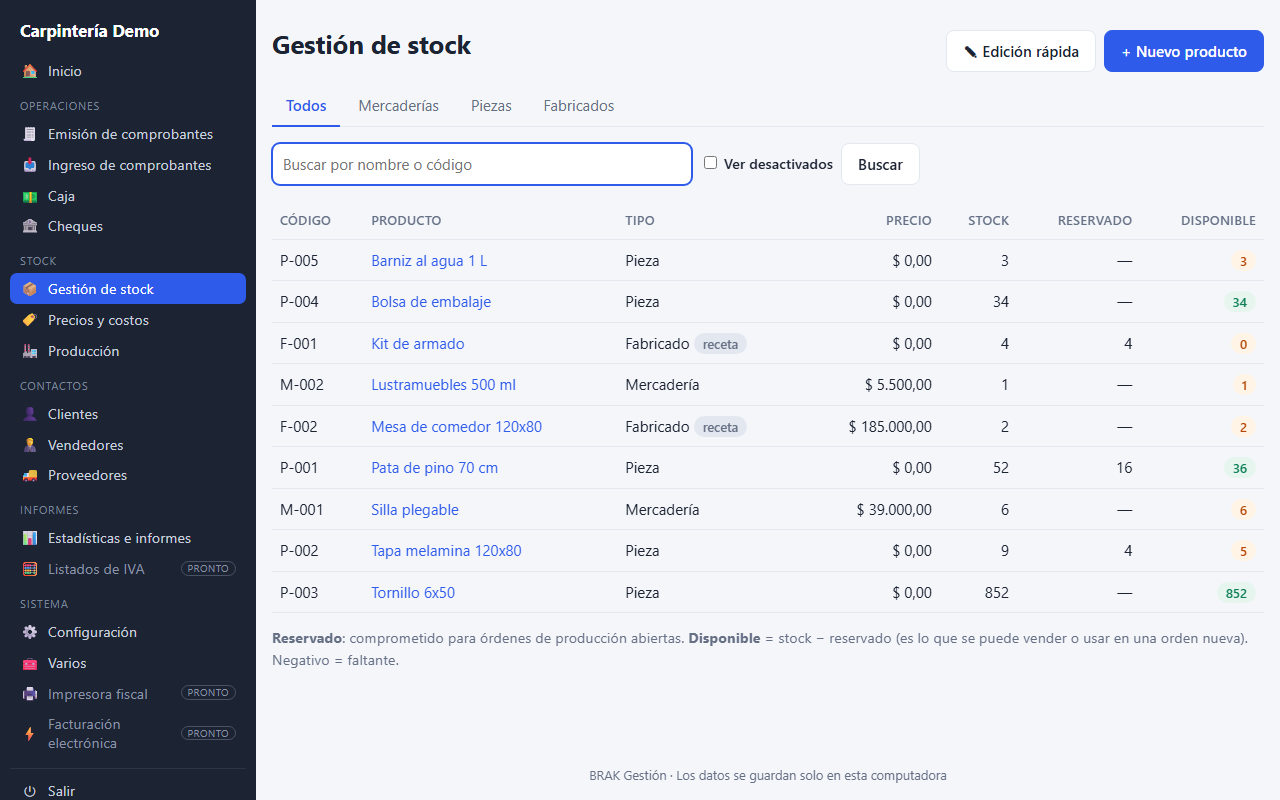This screenshot has height=800, width=1280.
Task: Click the toolbox icon beside Varios
Action: pyautogui.click(x=30, y=663)
